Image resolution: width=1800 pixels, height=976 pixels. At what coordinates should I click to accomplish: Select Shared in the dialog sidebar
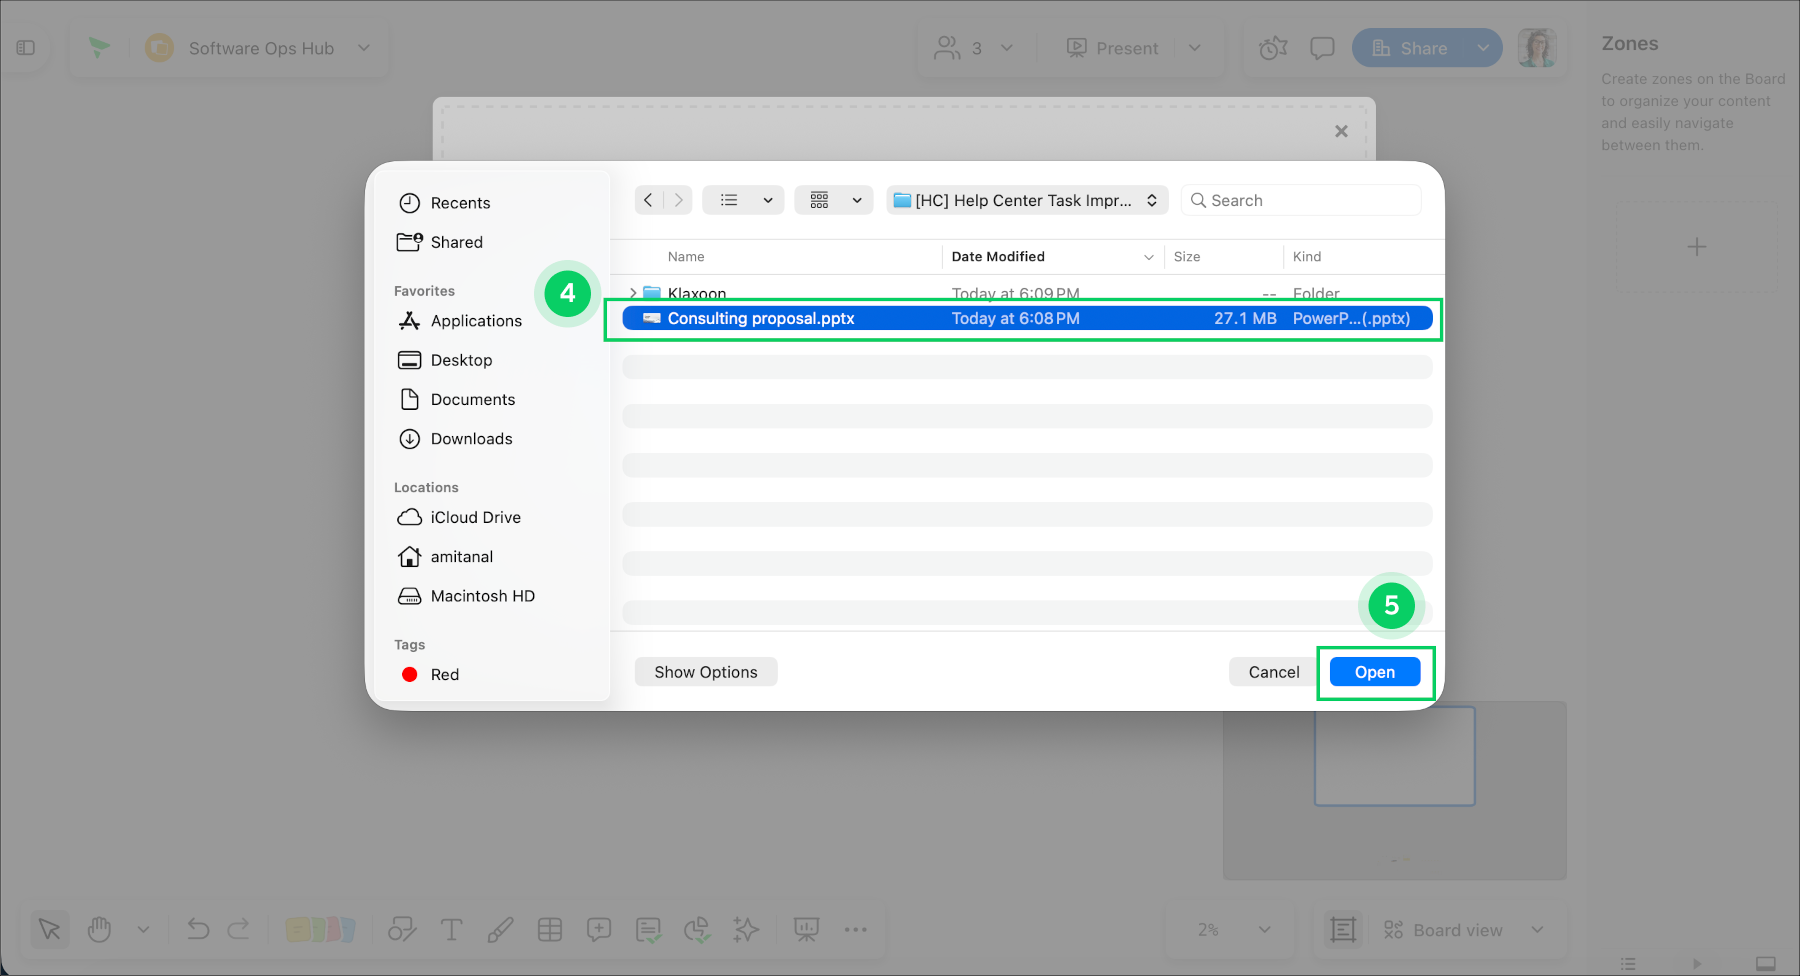pyautogui.click(x=440, y=242)
